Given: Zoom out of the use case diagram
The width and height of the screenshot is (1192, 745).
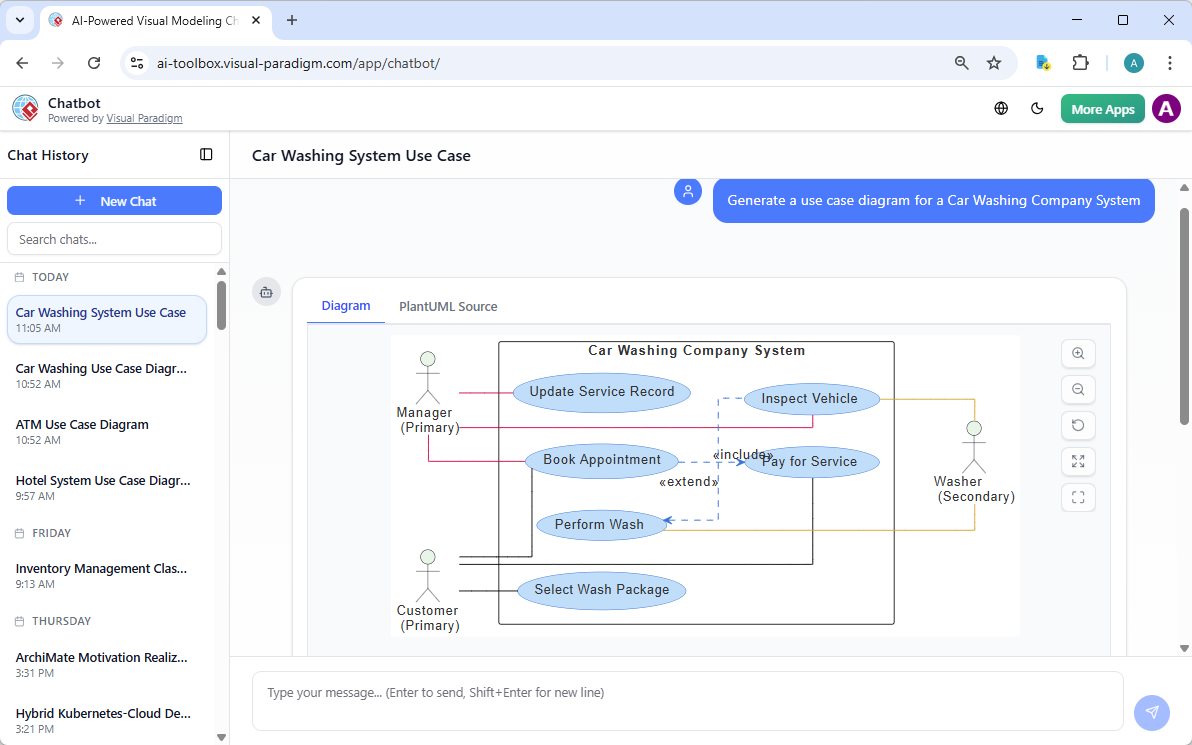Looking at the screenshot, I should [1078, 389].
